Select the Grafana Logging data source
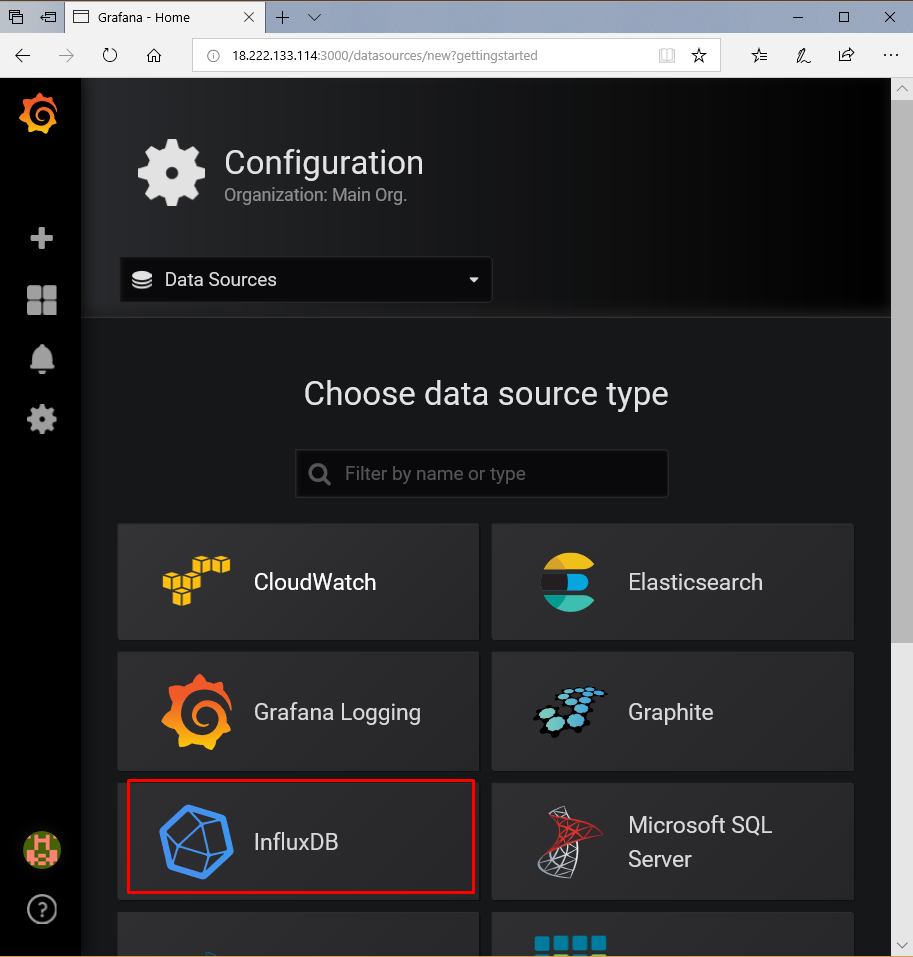 (x=298, y=711)
